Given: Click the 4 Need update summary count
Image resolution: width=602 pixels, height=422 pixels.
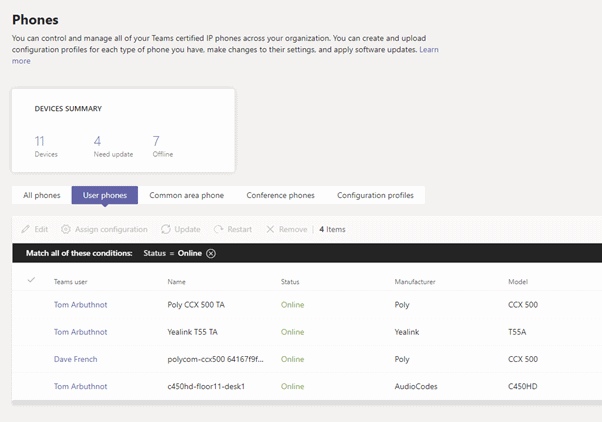Looking at the screenshot, I should [97, 141].
